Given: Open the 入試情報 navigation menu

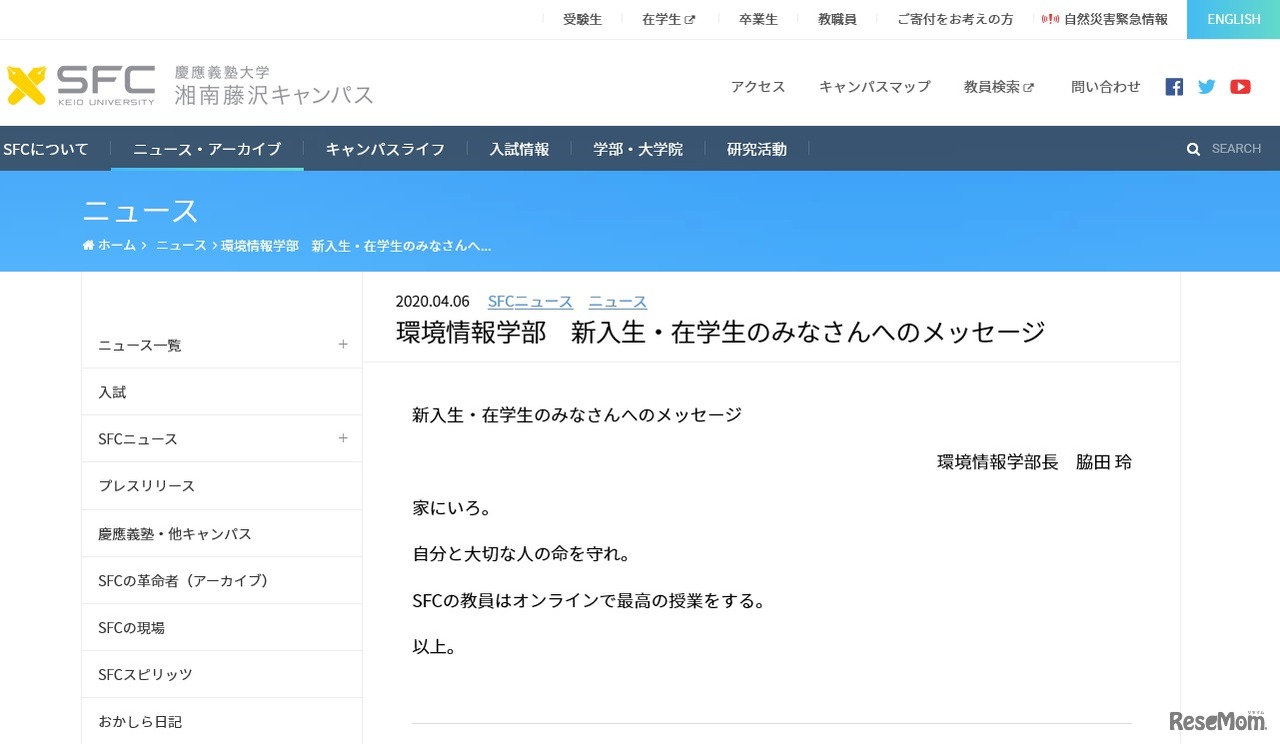Looking at the screenshot, I should 519,148.
